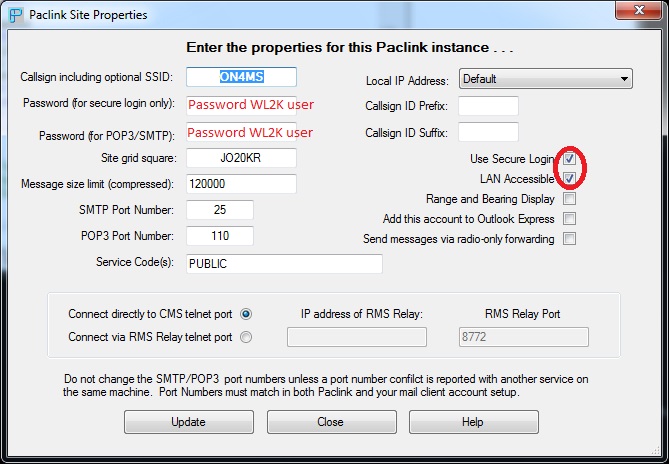Click the Callsign ID Suffix field

[x=488, y=132]
